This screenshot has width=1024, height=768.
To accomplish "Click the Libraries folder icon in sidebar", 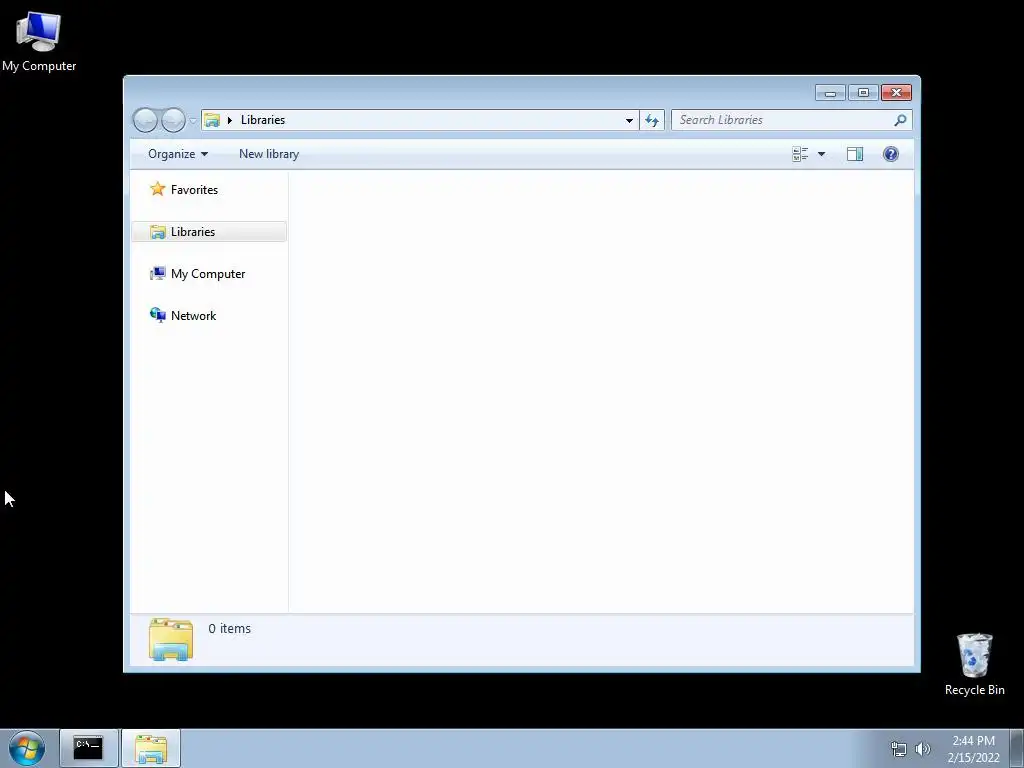I will point(157,232).
